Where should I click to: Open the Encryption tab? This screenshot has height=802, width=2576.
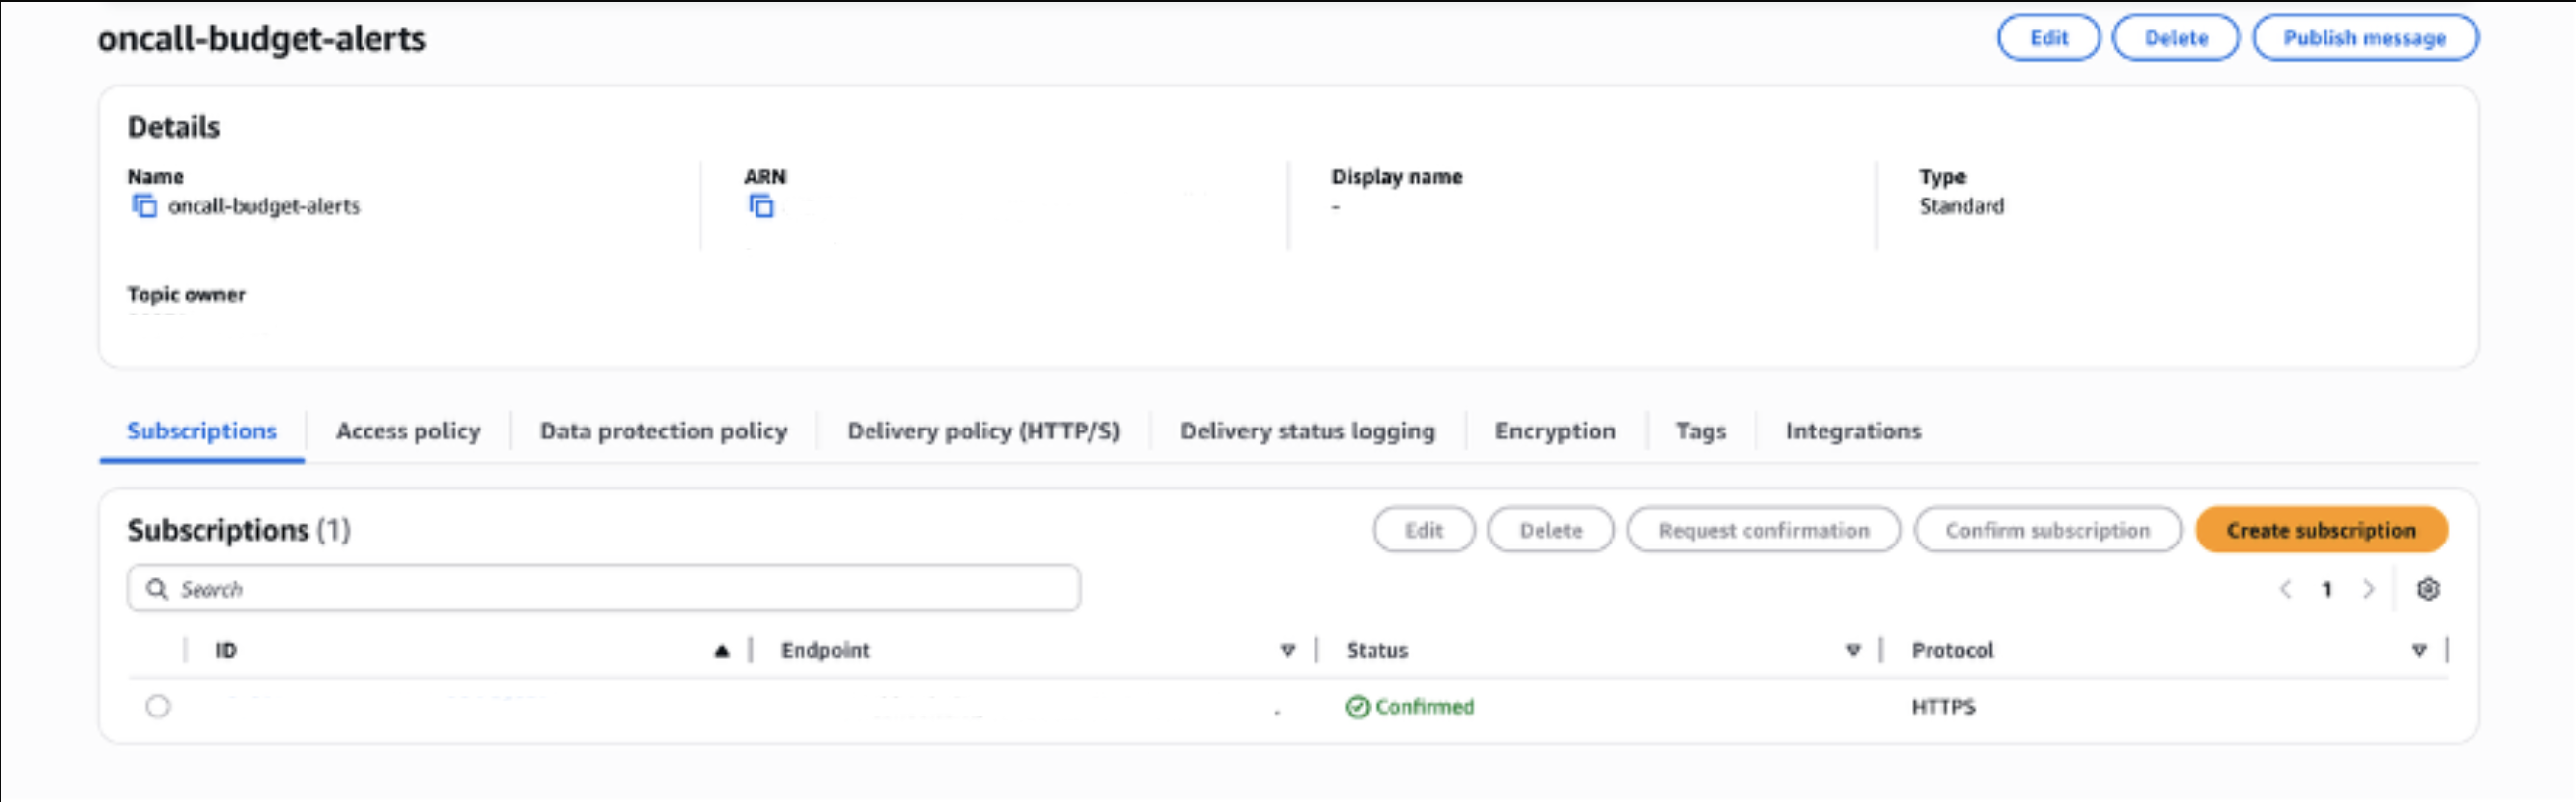1555,431
